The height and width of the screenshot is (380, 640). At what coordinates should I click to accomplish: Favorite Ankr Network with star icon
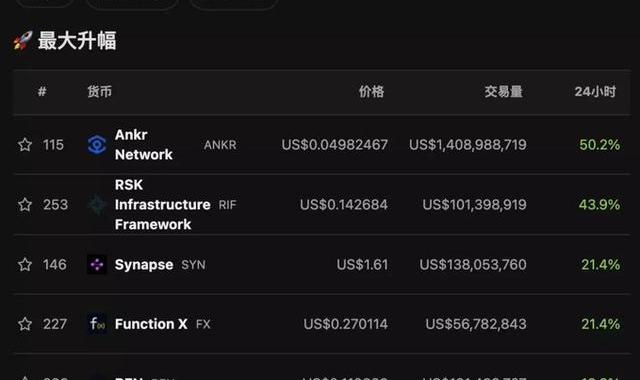[x=25, y=144]
